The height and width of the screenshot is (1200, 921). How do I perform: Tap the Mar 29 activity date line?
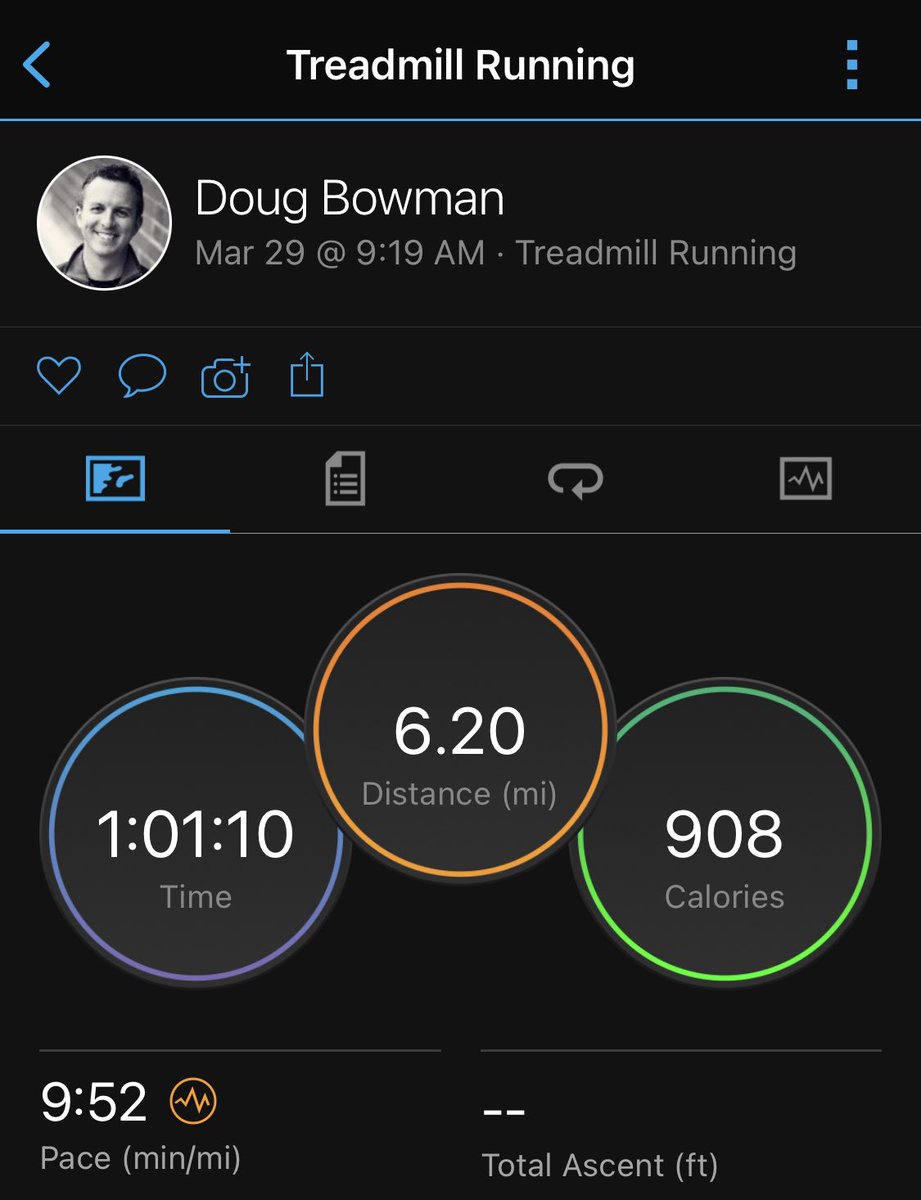[495, 253]
